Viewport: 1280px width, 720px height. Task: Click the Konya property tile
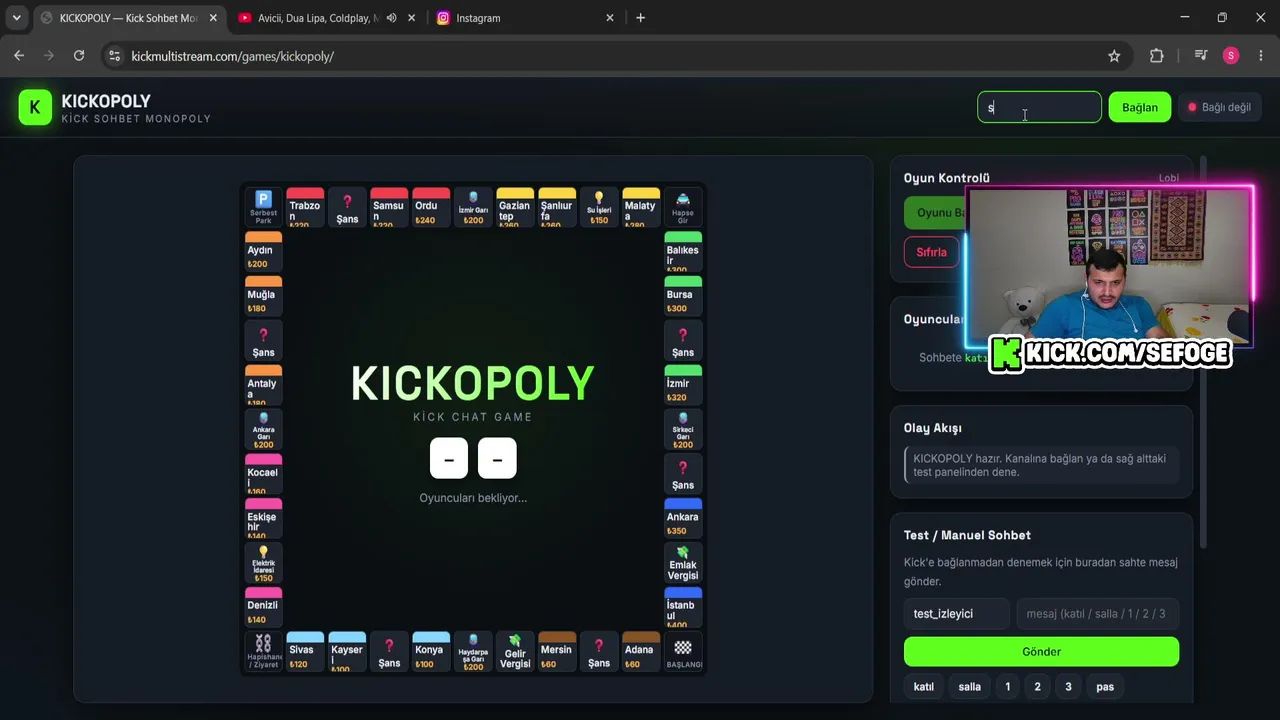coord(431,651)
